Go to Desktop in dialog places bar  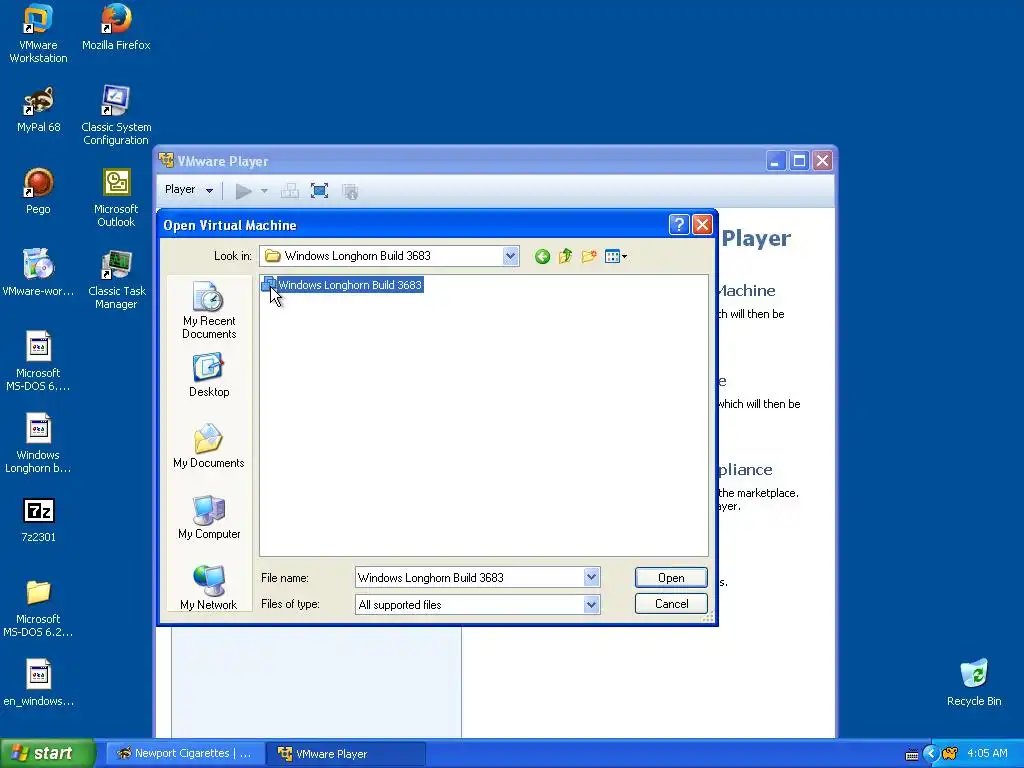click(209, 376)
